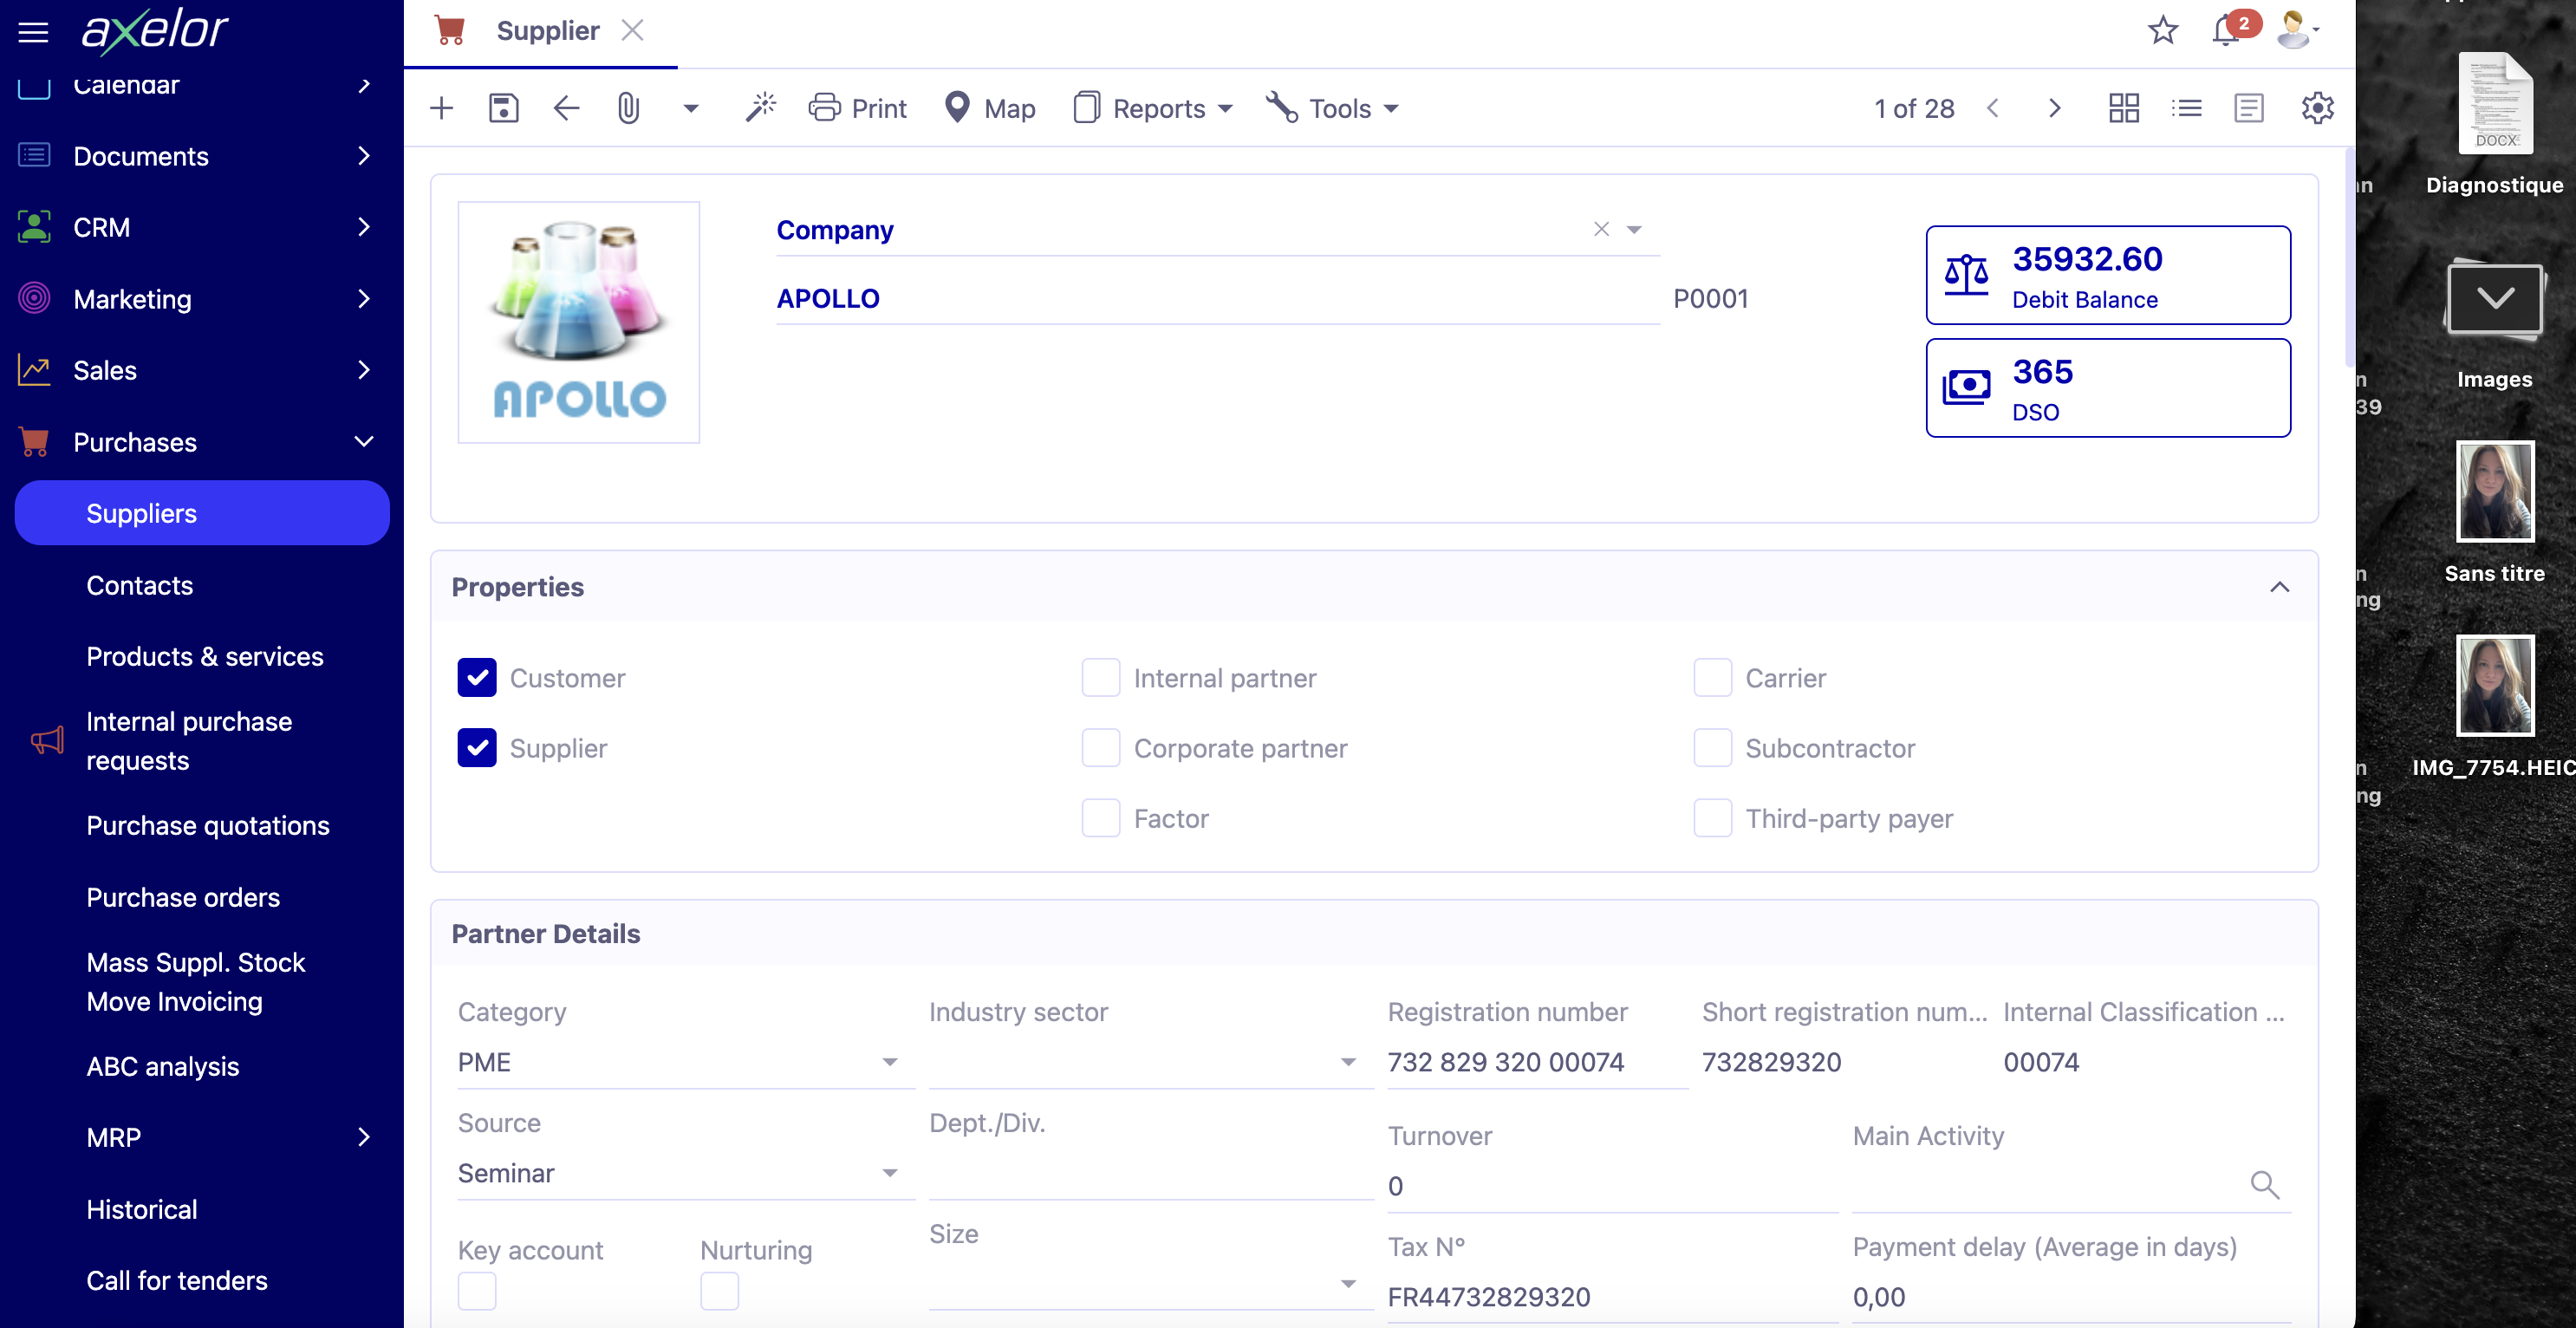Go to next record with the arrow

pos(2055,107)
